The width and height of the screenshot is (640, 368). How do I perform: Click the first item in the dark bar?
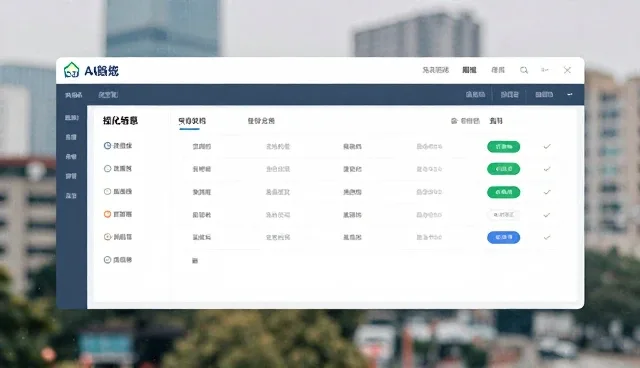coord(73,95)
